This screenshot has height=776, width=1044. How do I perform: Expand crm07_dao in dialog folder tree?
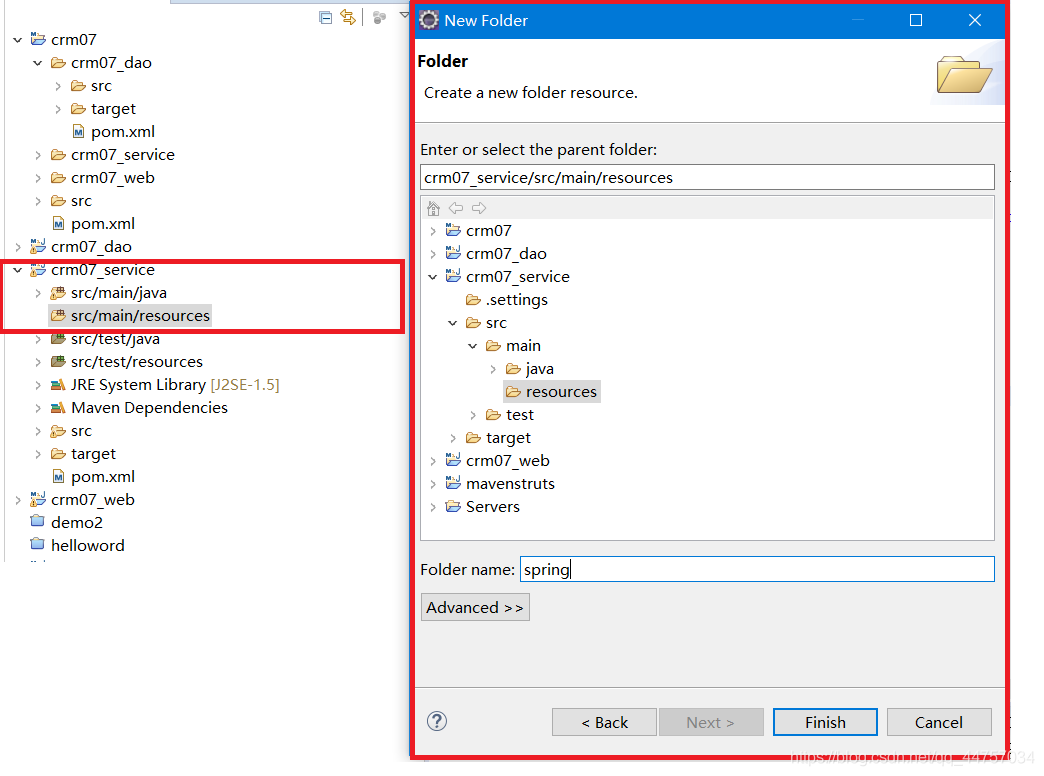[x=433, y=254]
